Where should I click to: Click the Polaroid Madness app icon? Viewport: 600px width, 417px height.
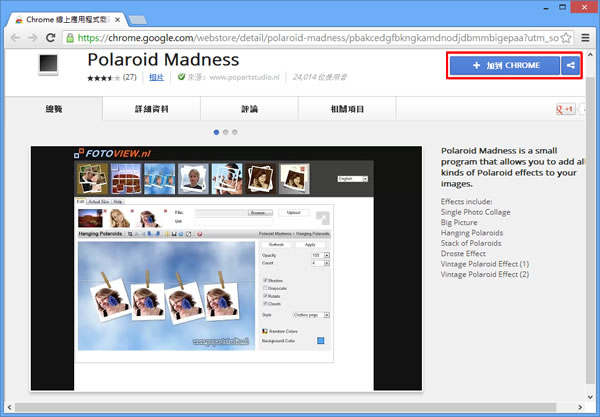tap(48, 64)
